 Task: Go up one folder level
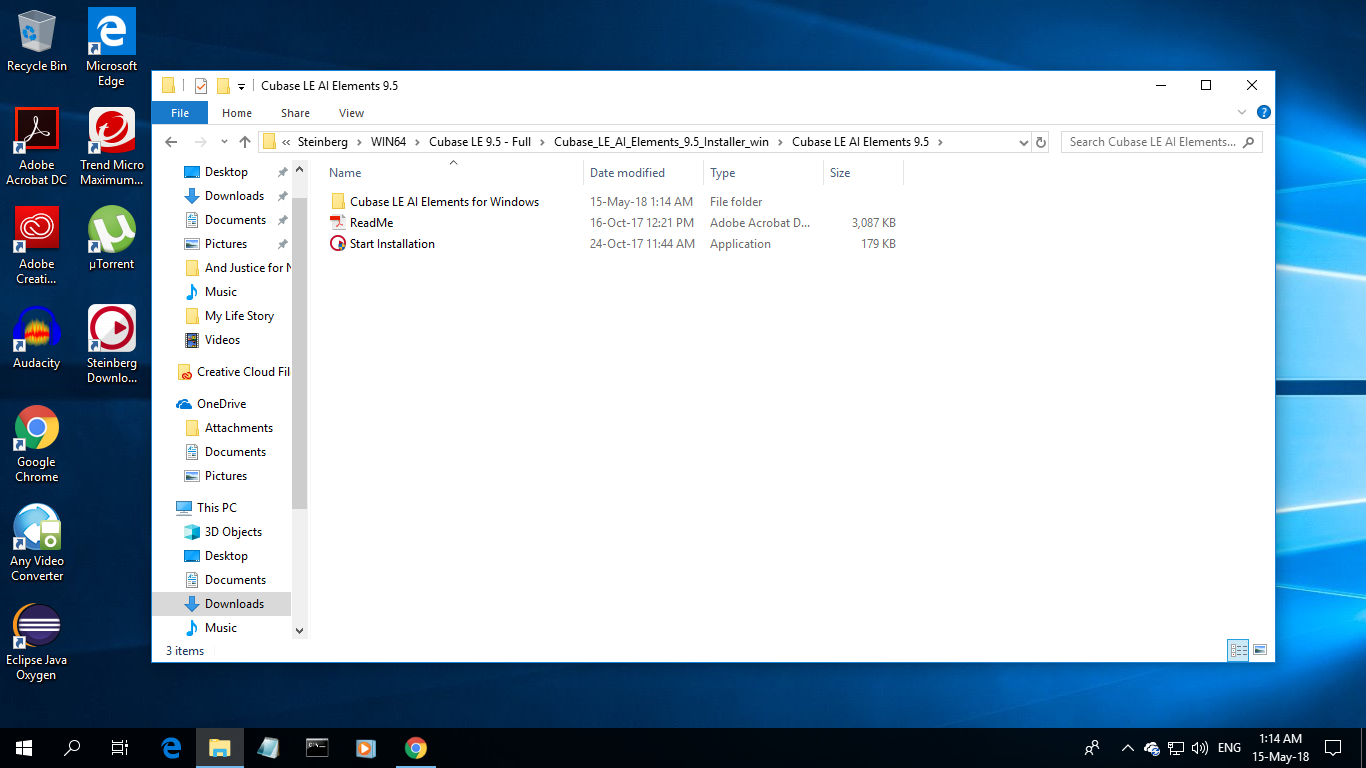coord(245,142)
